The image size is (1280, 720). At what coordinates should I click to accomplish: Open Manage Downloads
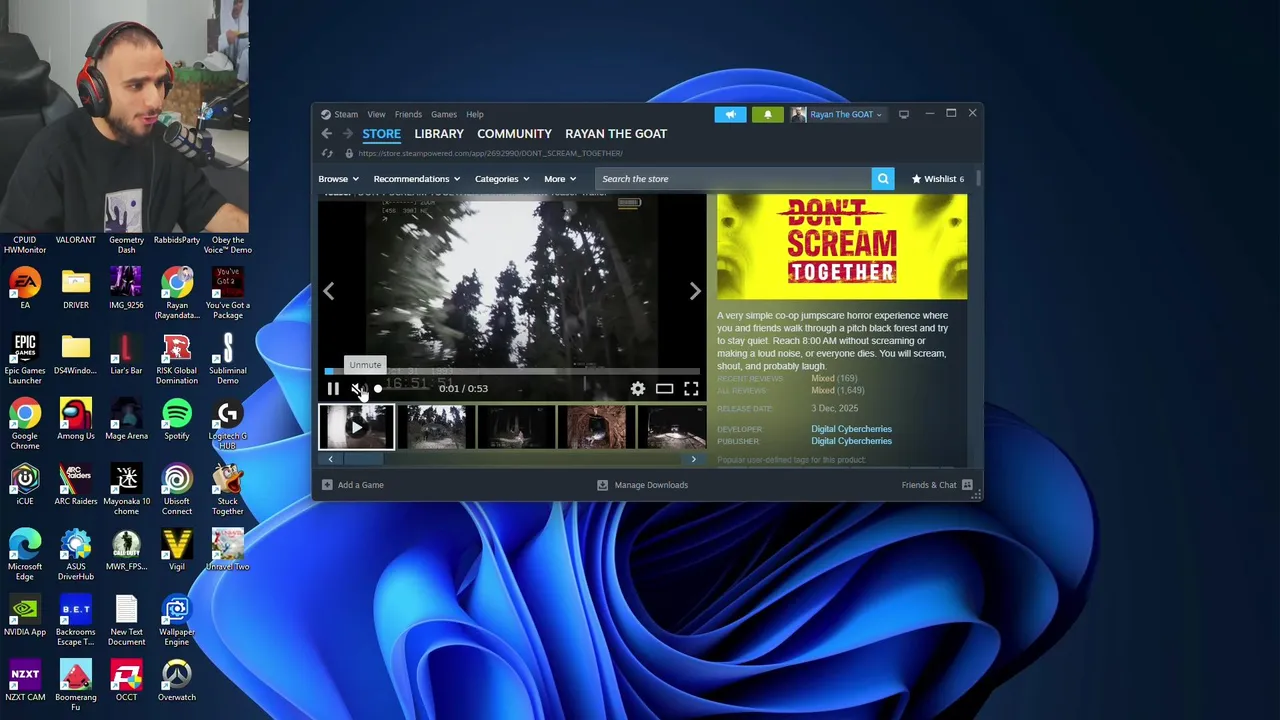(x=642, y=485)
